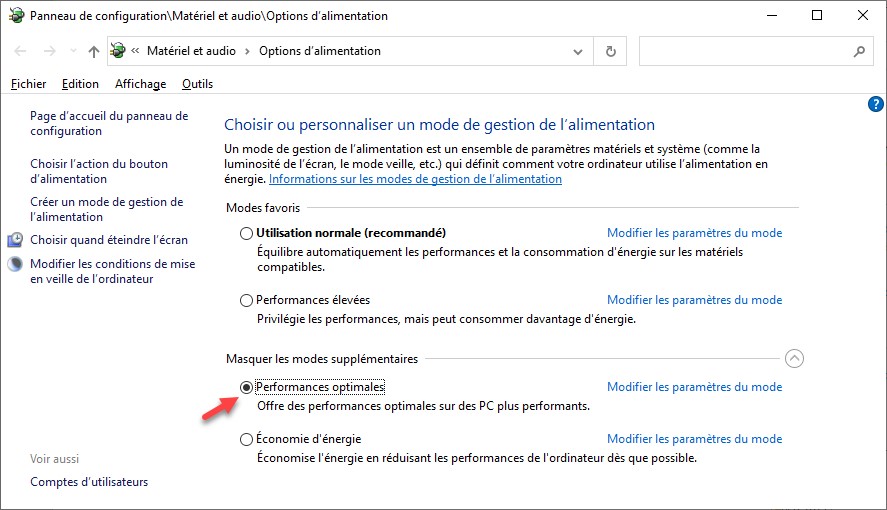Click the up one level arrow
The width and height of the screenshot is (887, 510).
94,51
